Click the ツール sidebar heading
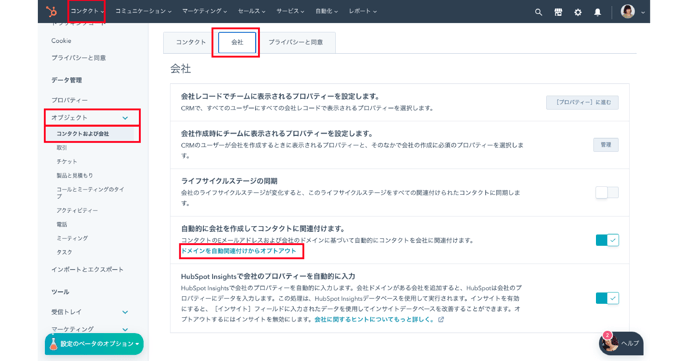The image size is (688, 361). tap(60, 292)
